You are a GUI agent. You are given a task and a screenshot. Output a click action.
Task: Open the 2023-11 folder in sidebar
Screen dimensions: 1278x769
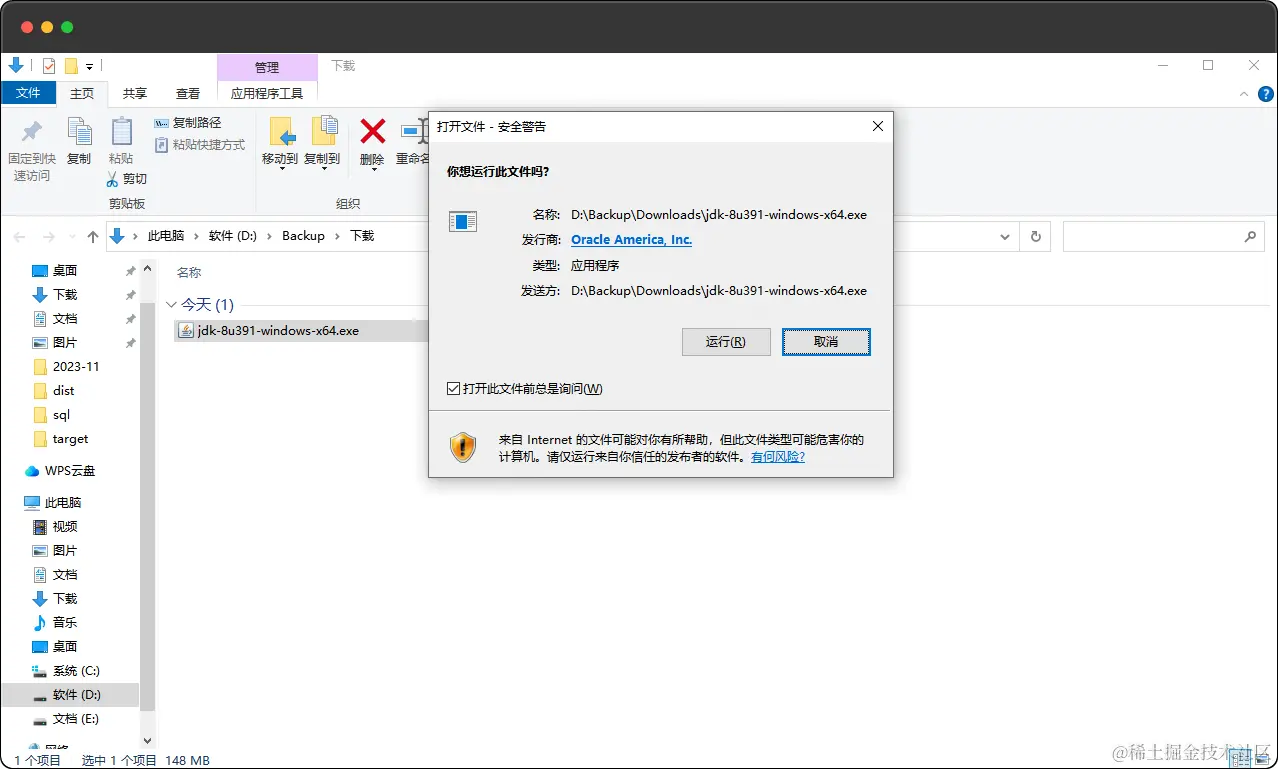(76, 367)
